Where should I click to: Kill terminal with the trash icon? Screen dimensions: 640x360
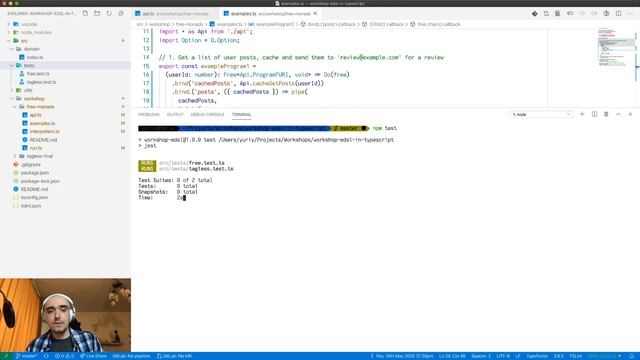pyautogui.click(x=606, y=114)
